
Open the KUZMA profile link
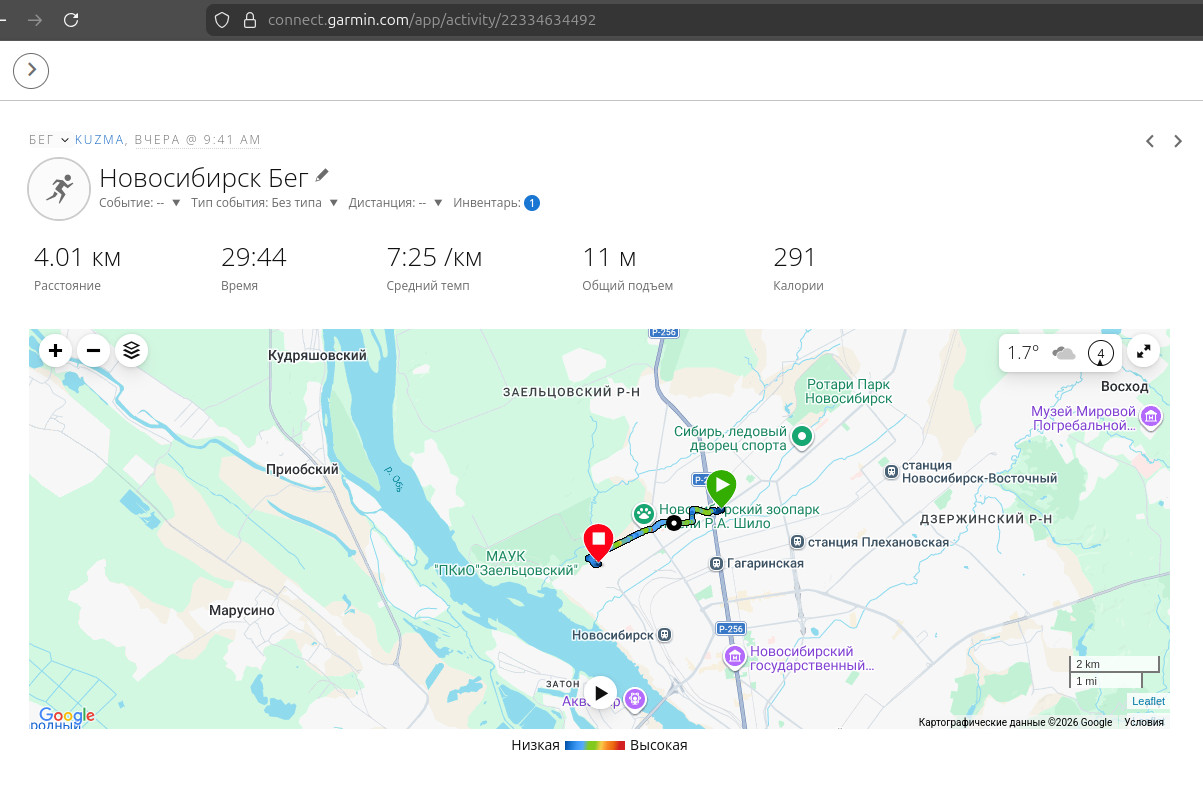(x=99, y=140)
